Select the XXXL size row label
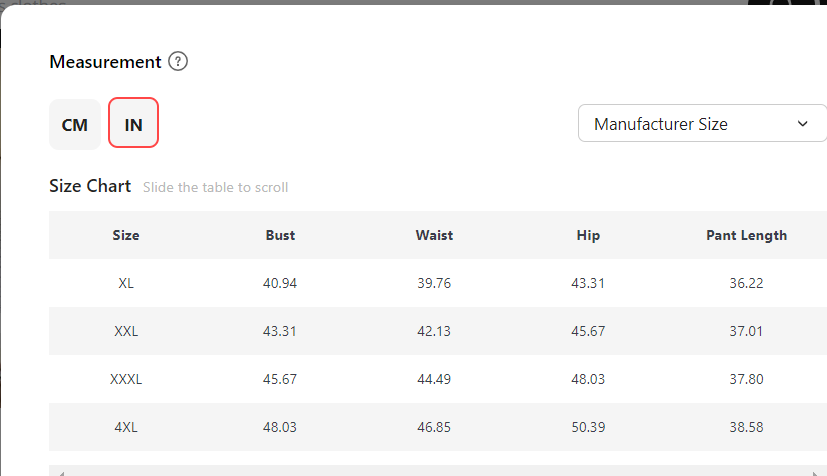This screenshot has width=827, height=476. [126, 379]
